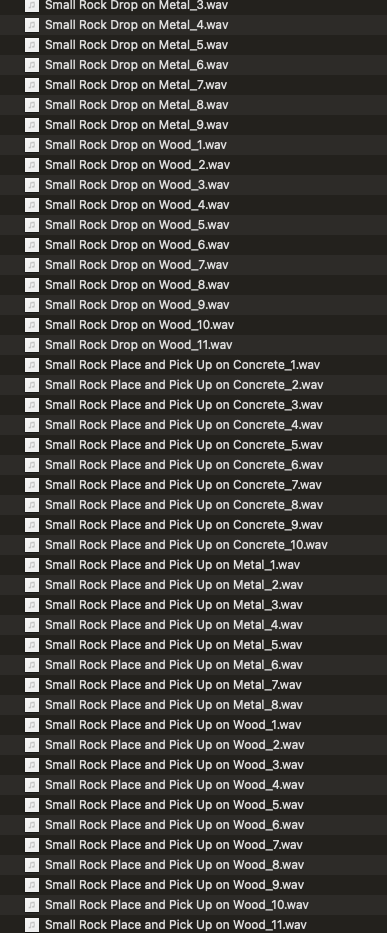Select Small Rock Place and Pick Up on Metal_4.wav
This screenshot has height=933, width=387.
[174, 625]
